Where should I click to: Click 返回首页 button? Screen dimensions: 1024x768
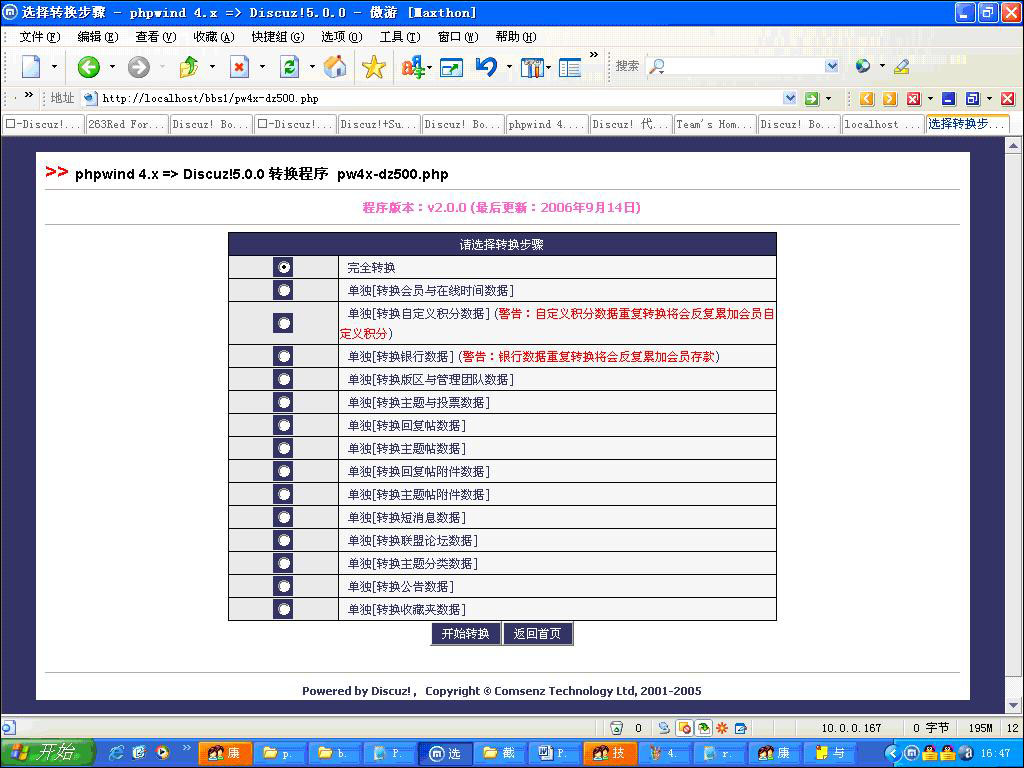coord(537,633)
